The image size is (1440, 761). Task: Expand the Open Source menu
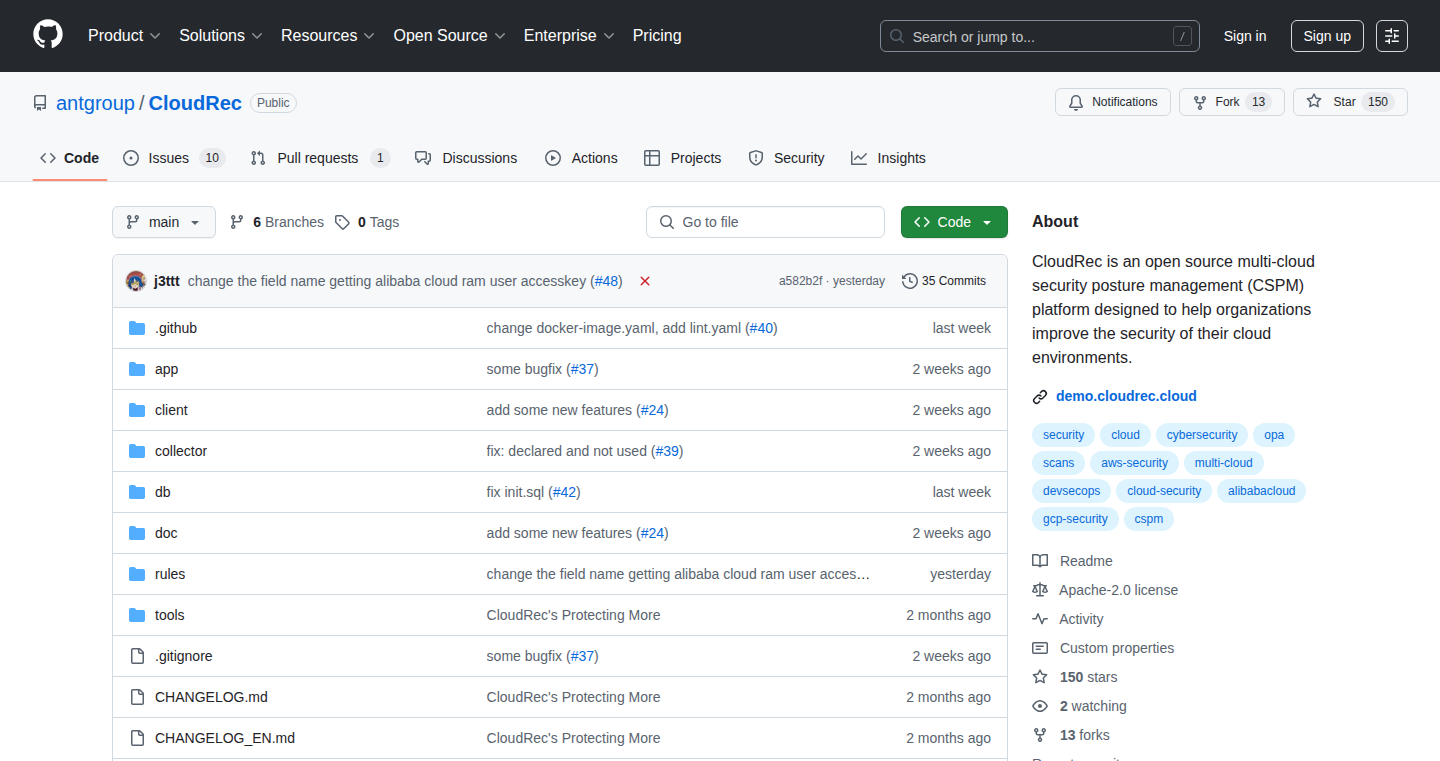point(449,36)
